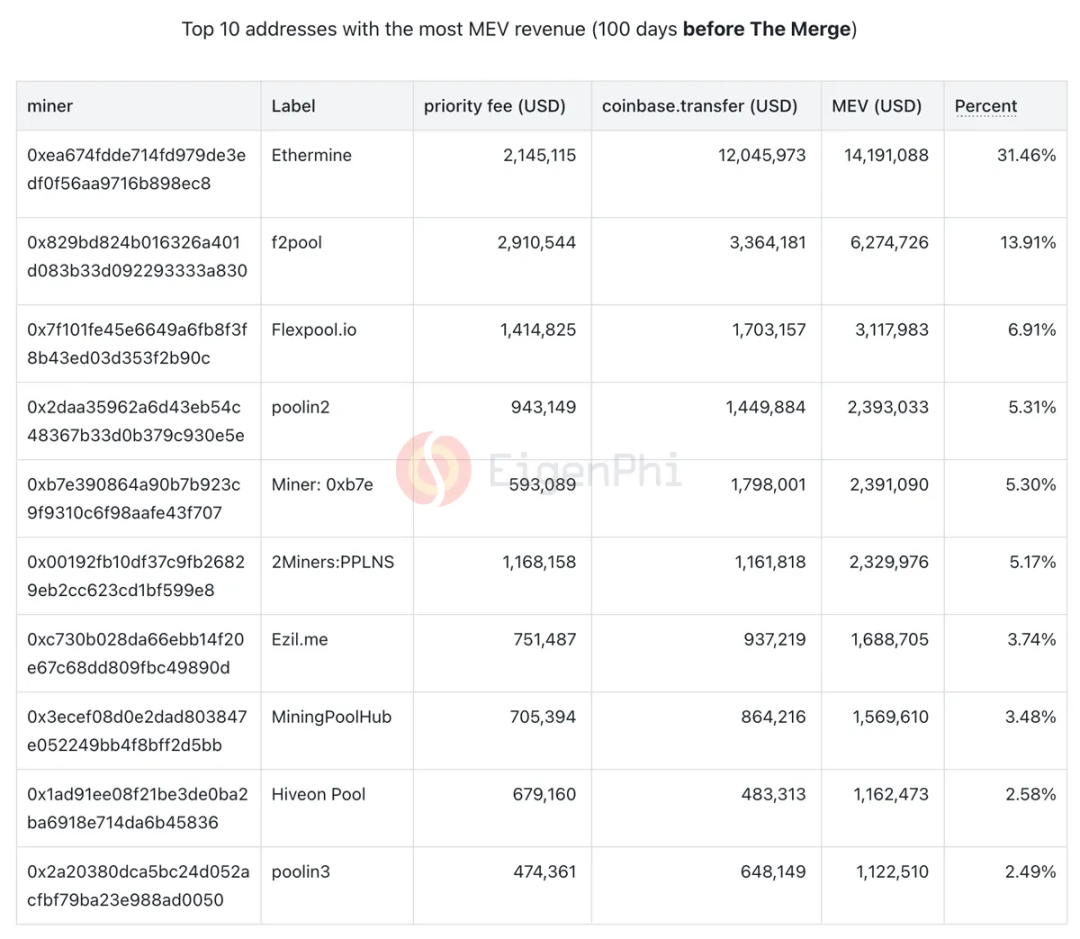Click the 'Label' column header
1080x939 pixels.
(293, 106)
